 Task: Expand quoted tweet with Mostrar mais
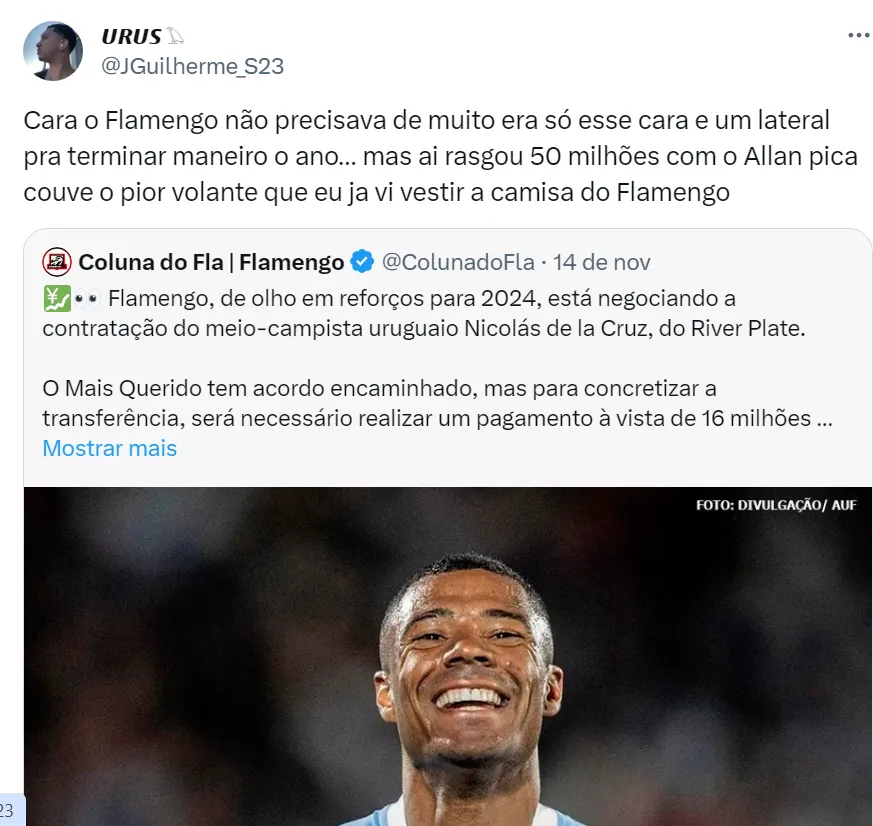pyautogui.click(x=110, y=448)
